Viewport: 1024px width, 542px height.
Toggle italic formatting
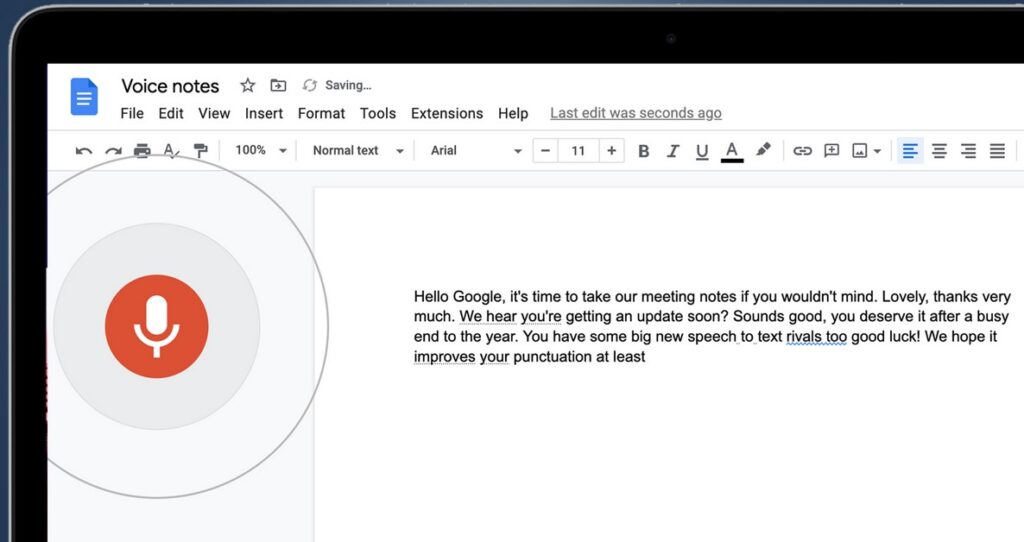(x=673, y=151)
